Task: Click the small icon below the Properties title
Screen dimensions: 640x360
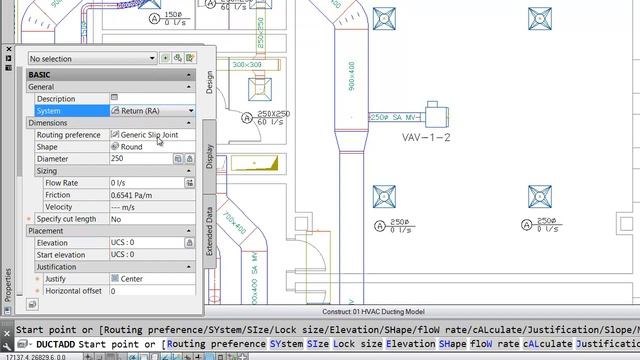Action: click(7, 311)
